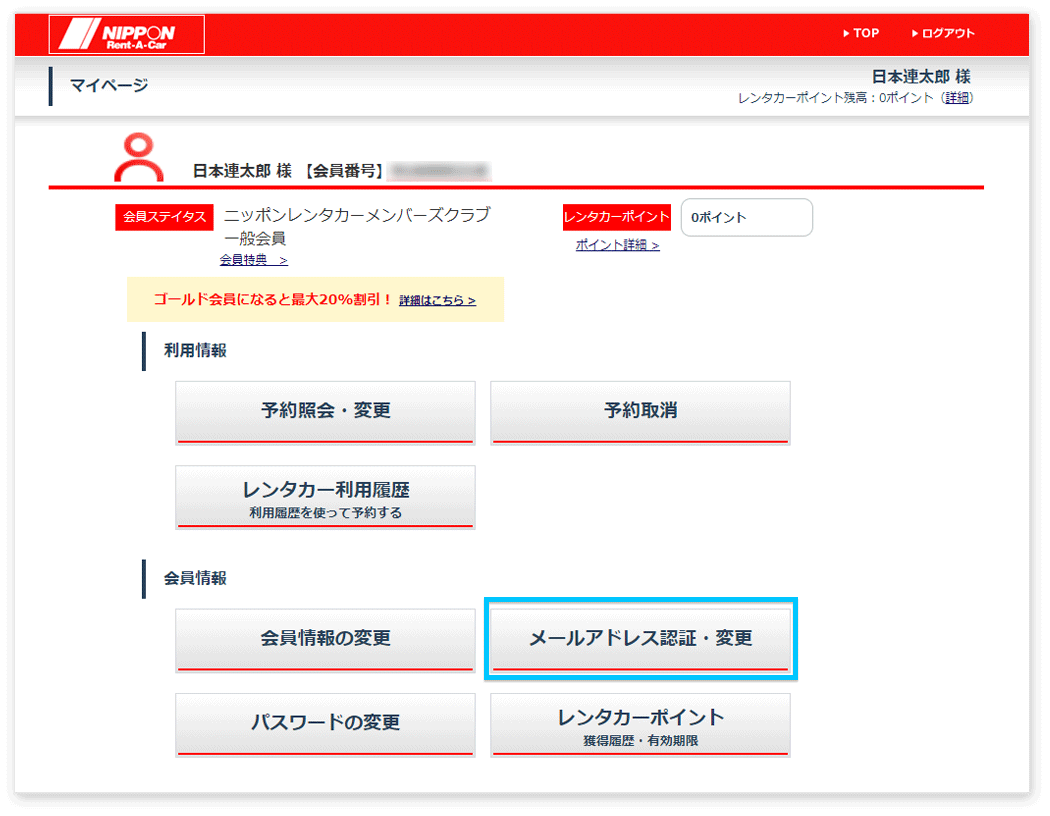Click 詳細はこちら in gold member banner
This screenshot has width=1050, height=816.
(437, 301)
